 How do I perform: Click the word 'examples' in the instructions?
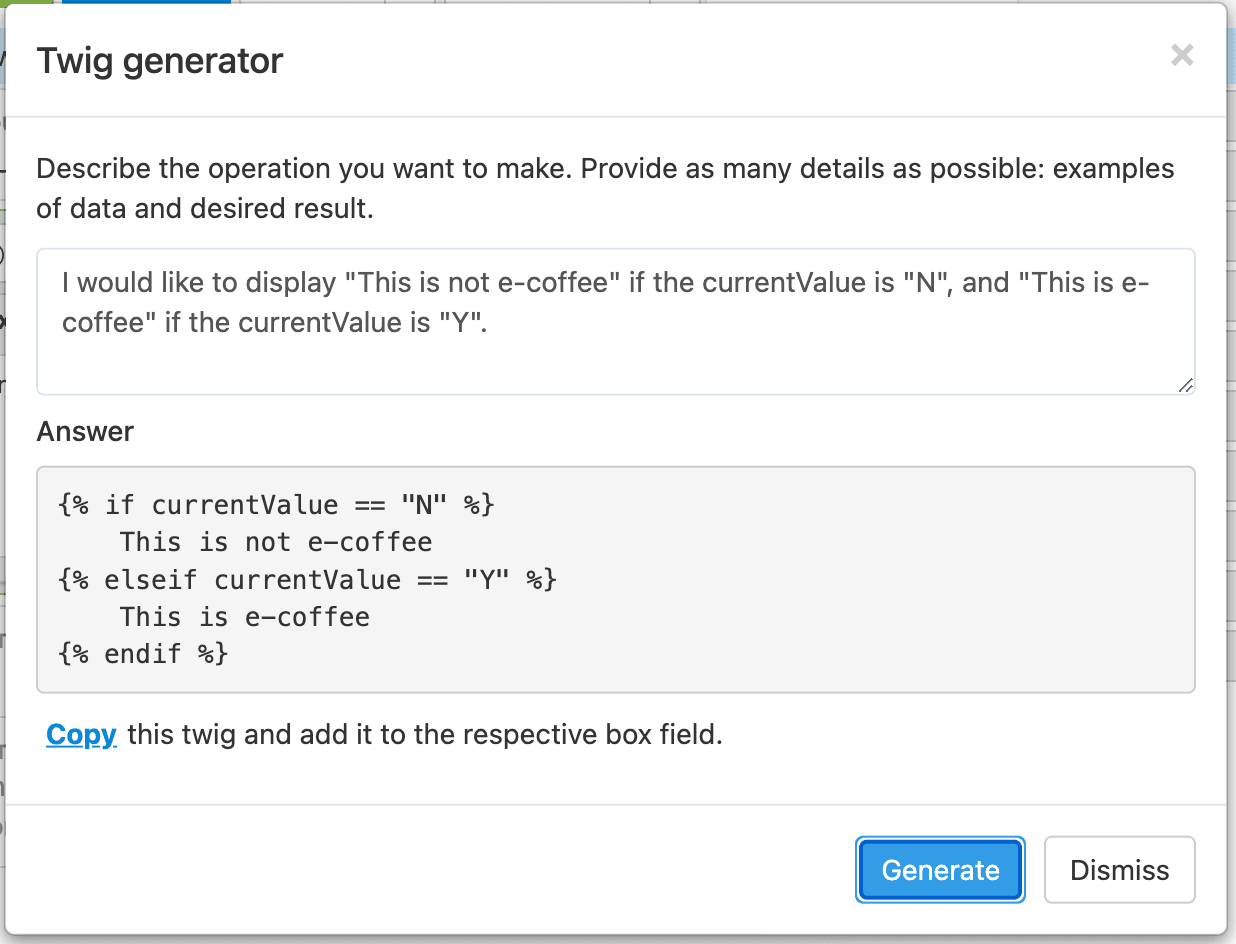[x=1115, y=168]
